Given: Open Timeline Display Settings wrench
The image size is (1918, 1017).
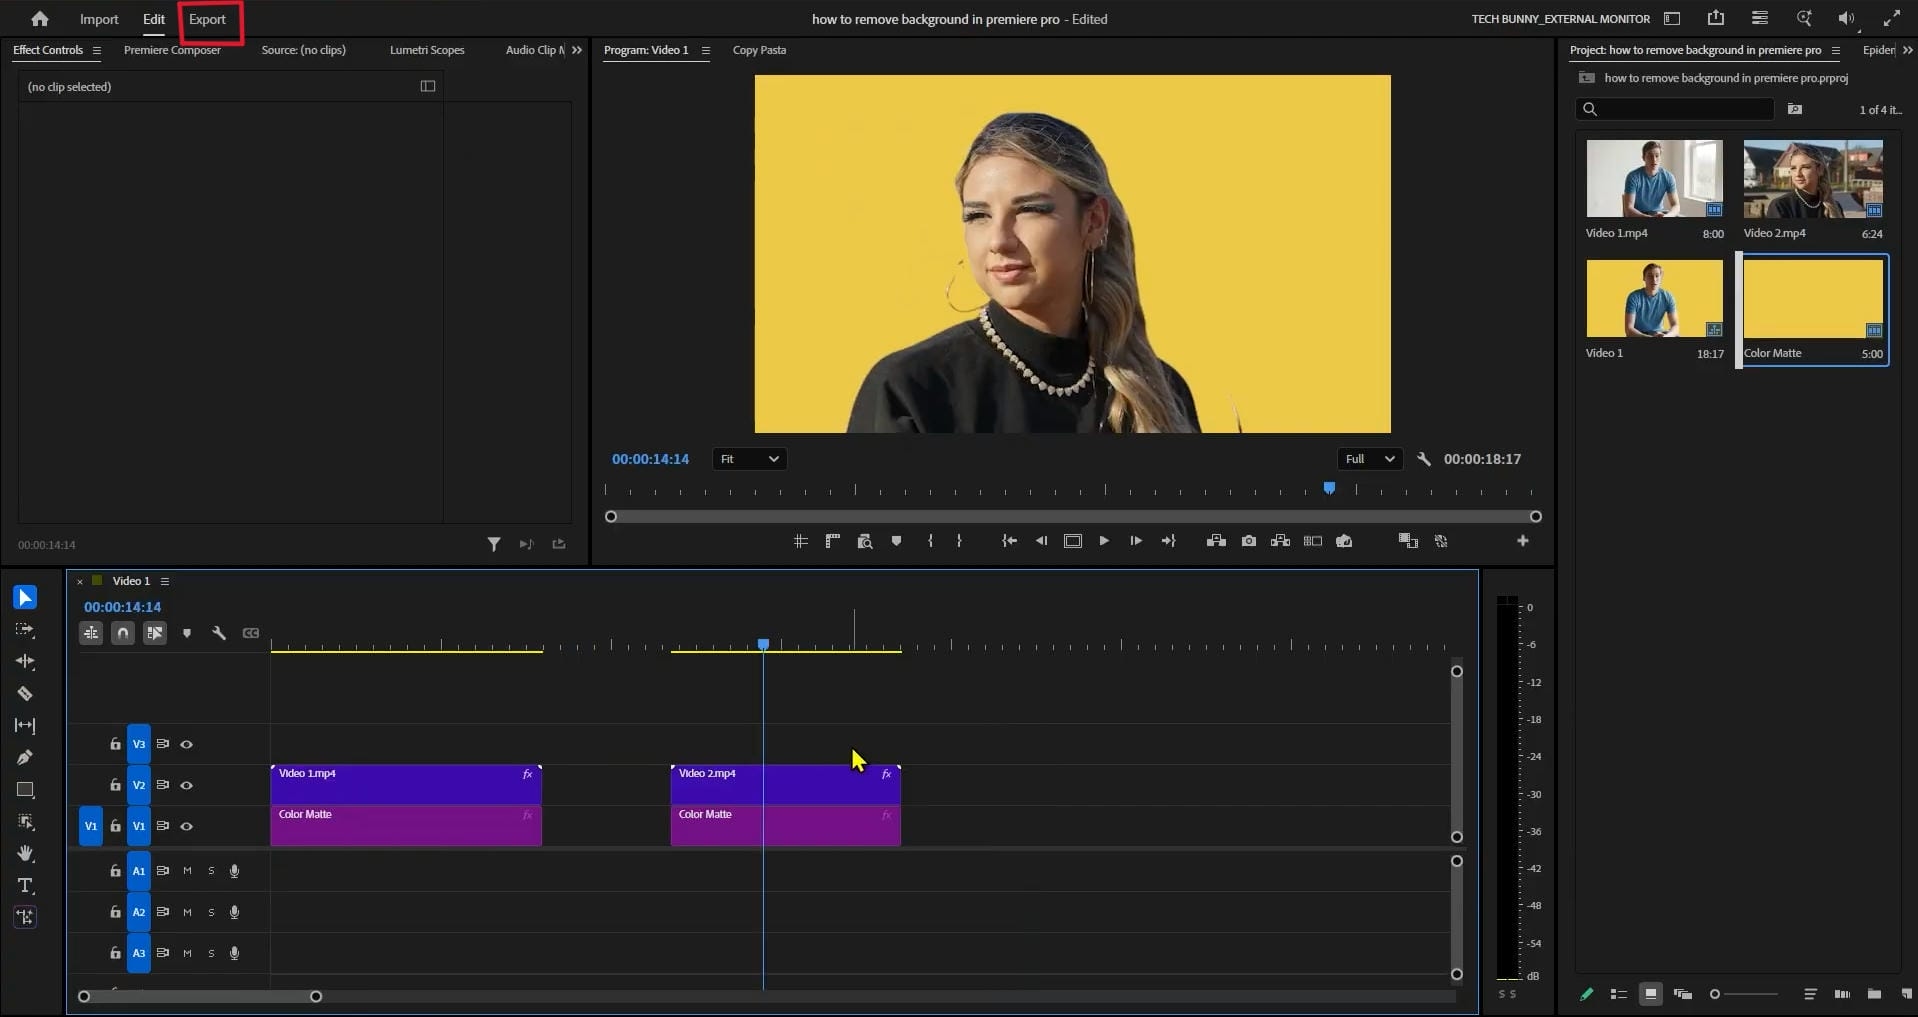Looking at the screenshot, I should [219, 633].
